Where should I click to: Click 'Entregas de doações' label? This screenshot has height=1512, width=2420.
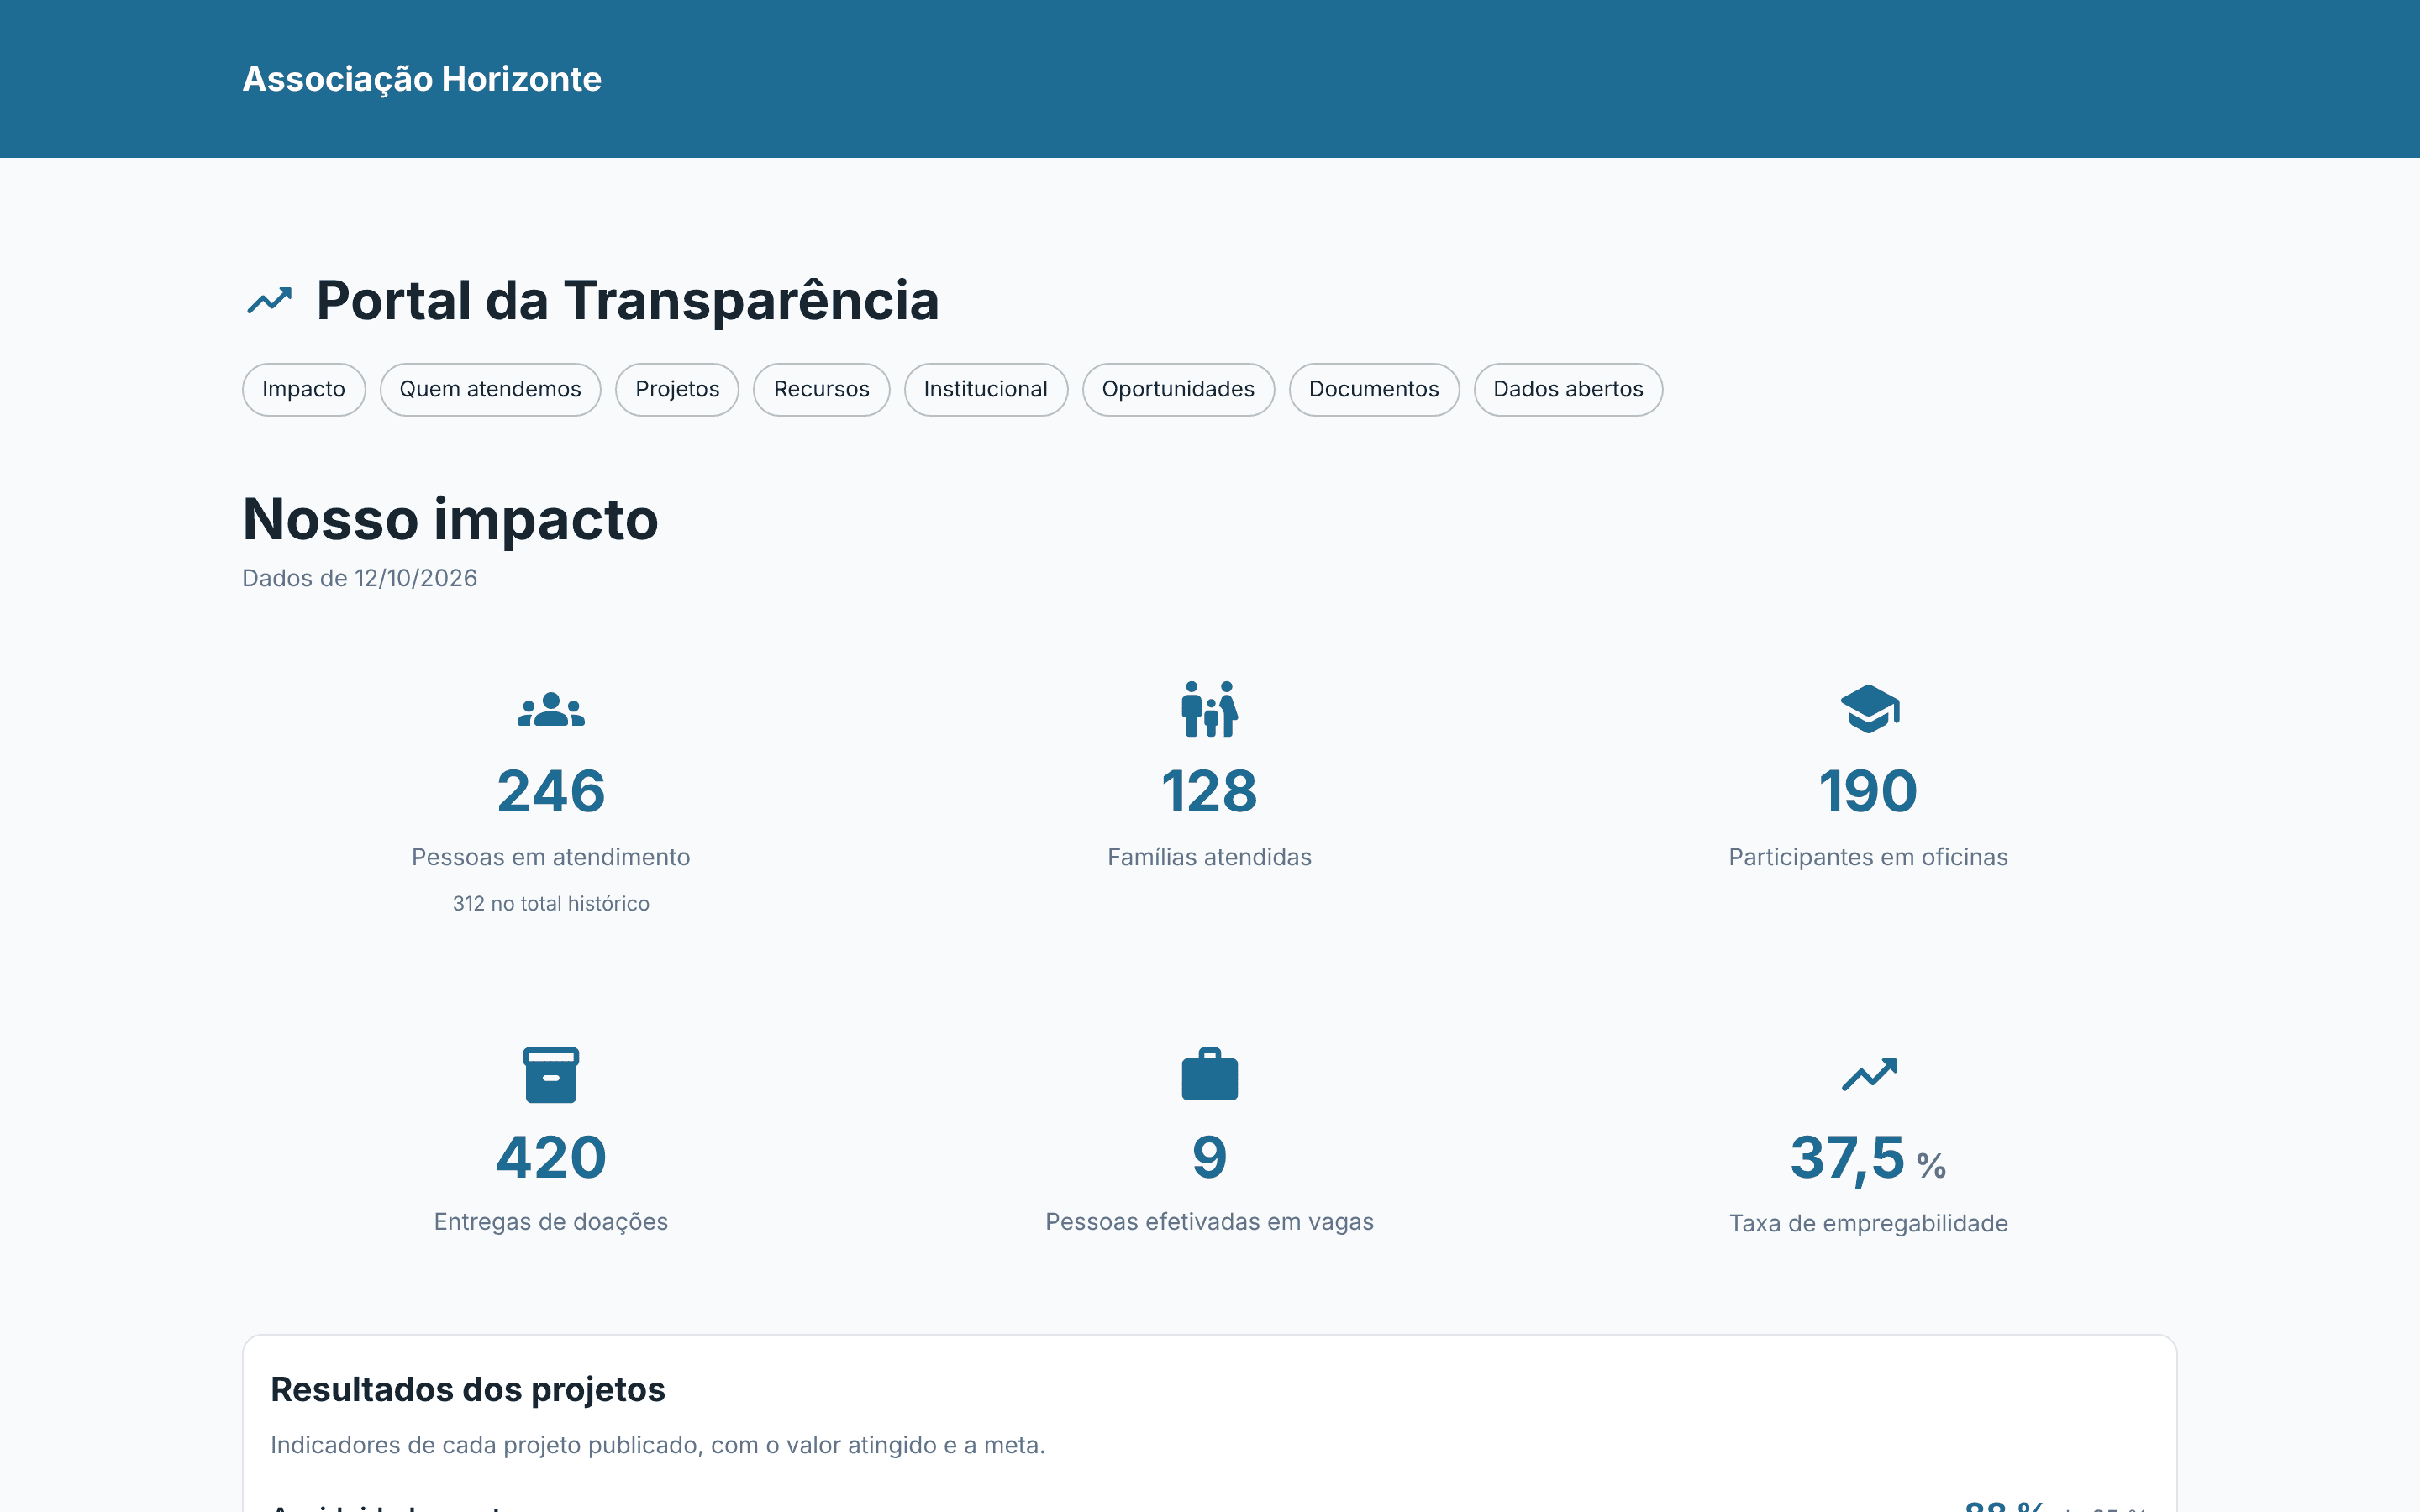[x=551, y=1222]
